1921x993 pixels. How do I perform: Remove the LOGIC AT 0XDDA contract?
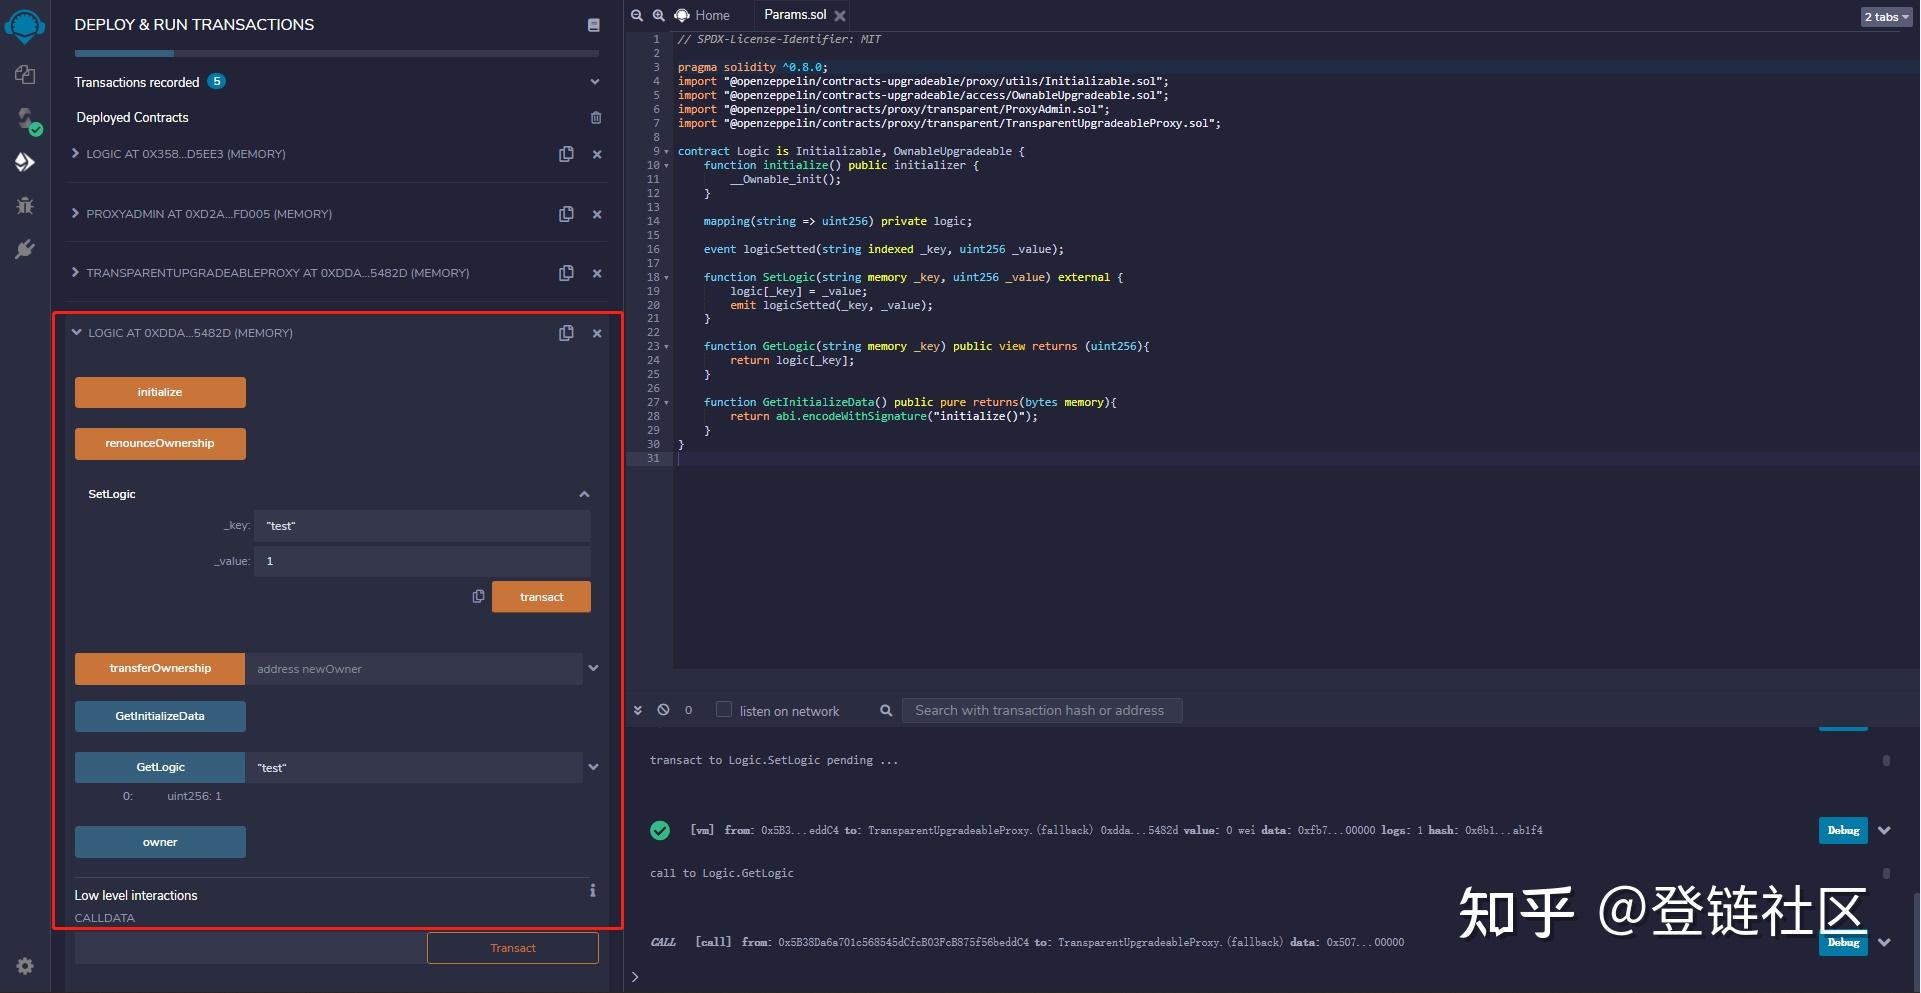597,334
